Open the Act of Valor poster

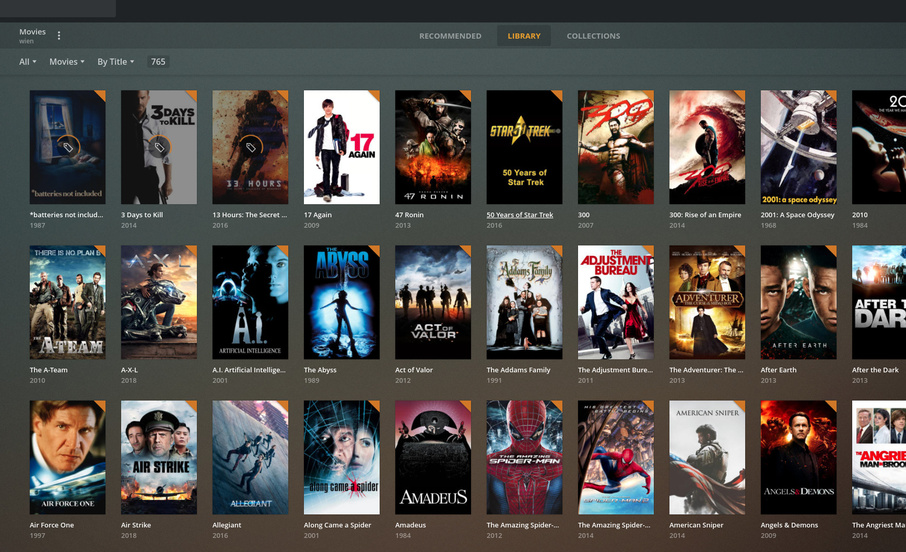point(433,302)
